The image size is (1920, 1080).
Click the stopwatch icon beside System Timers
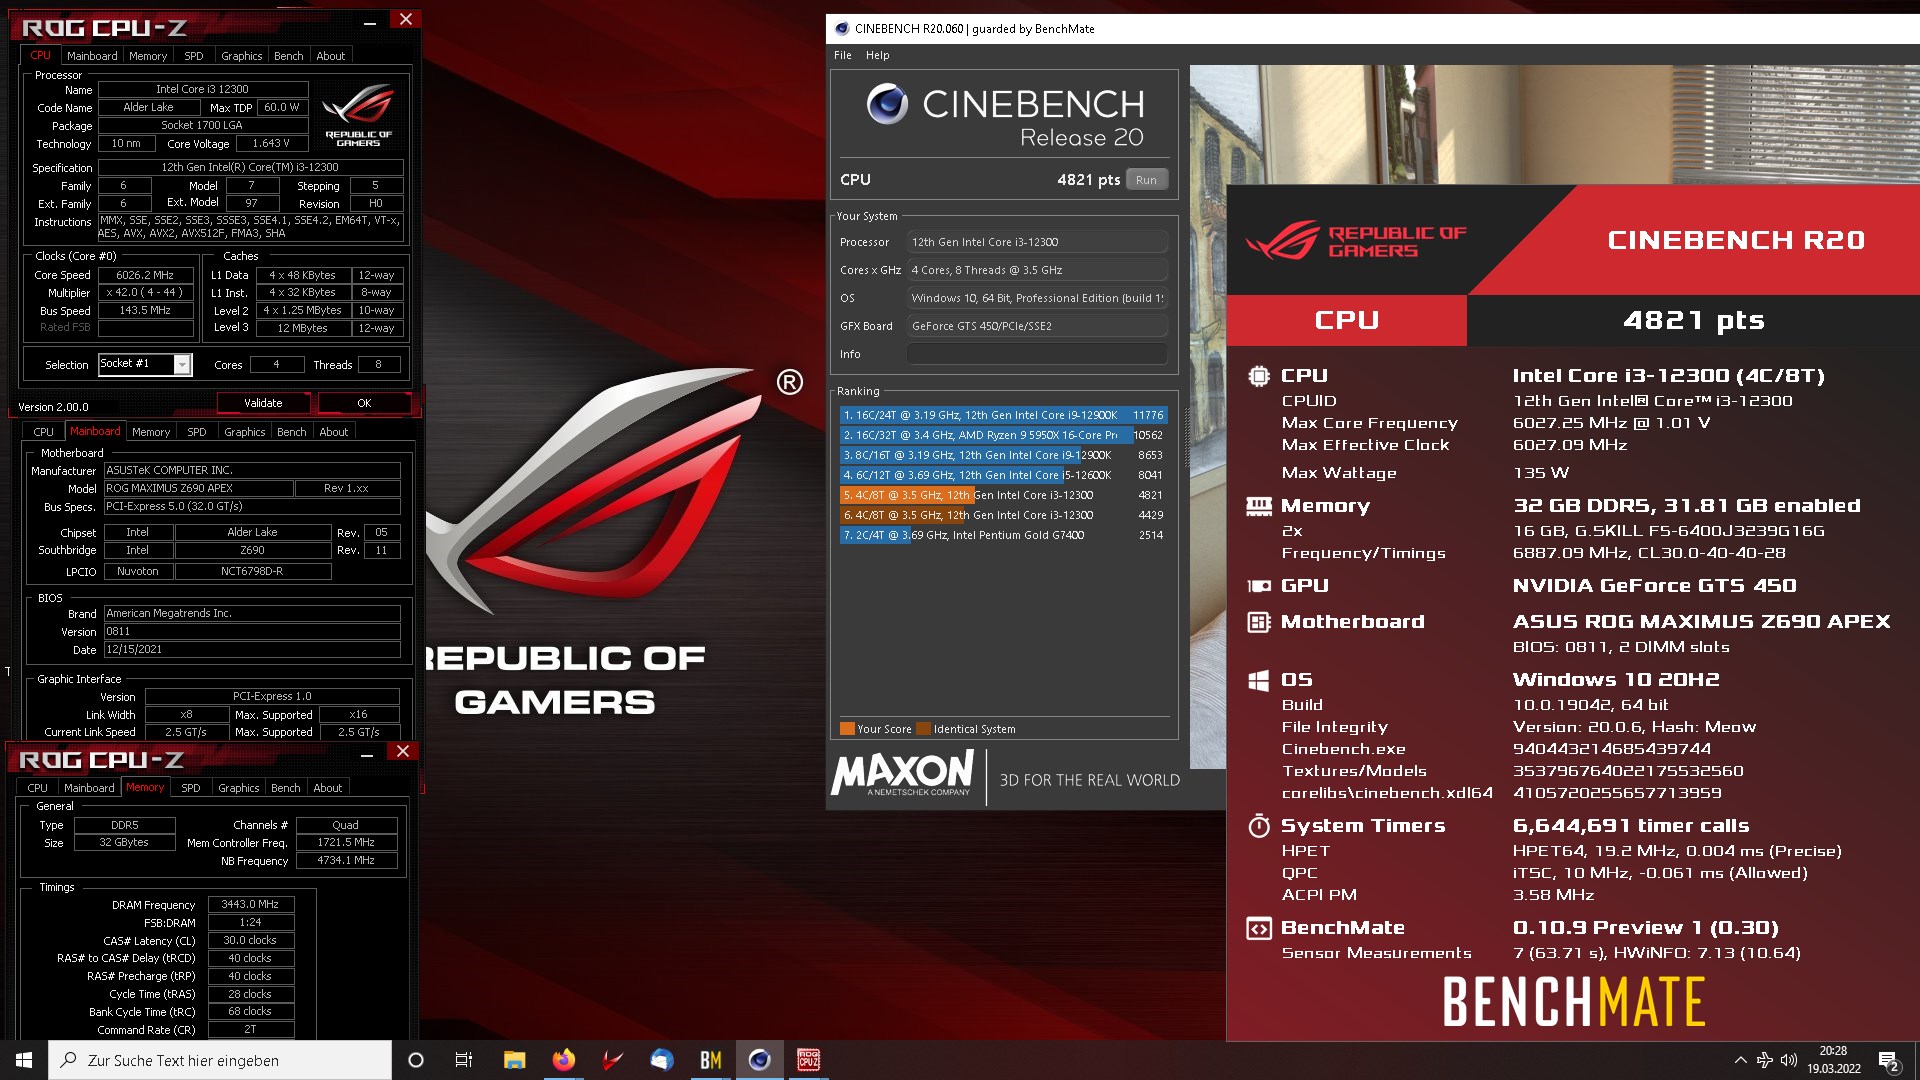(1259, 826)
